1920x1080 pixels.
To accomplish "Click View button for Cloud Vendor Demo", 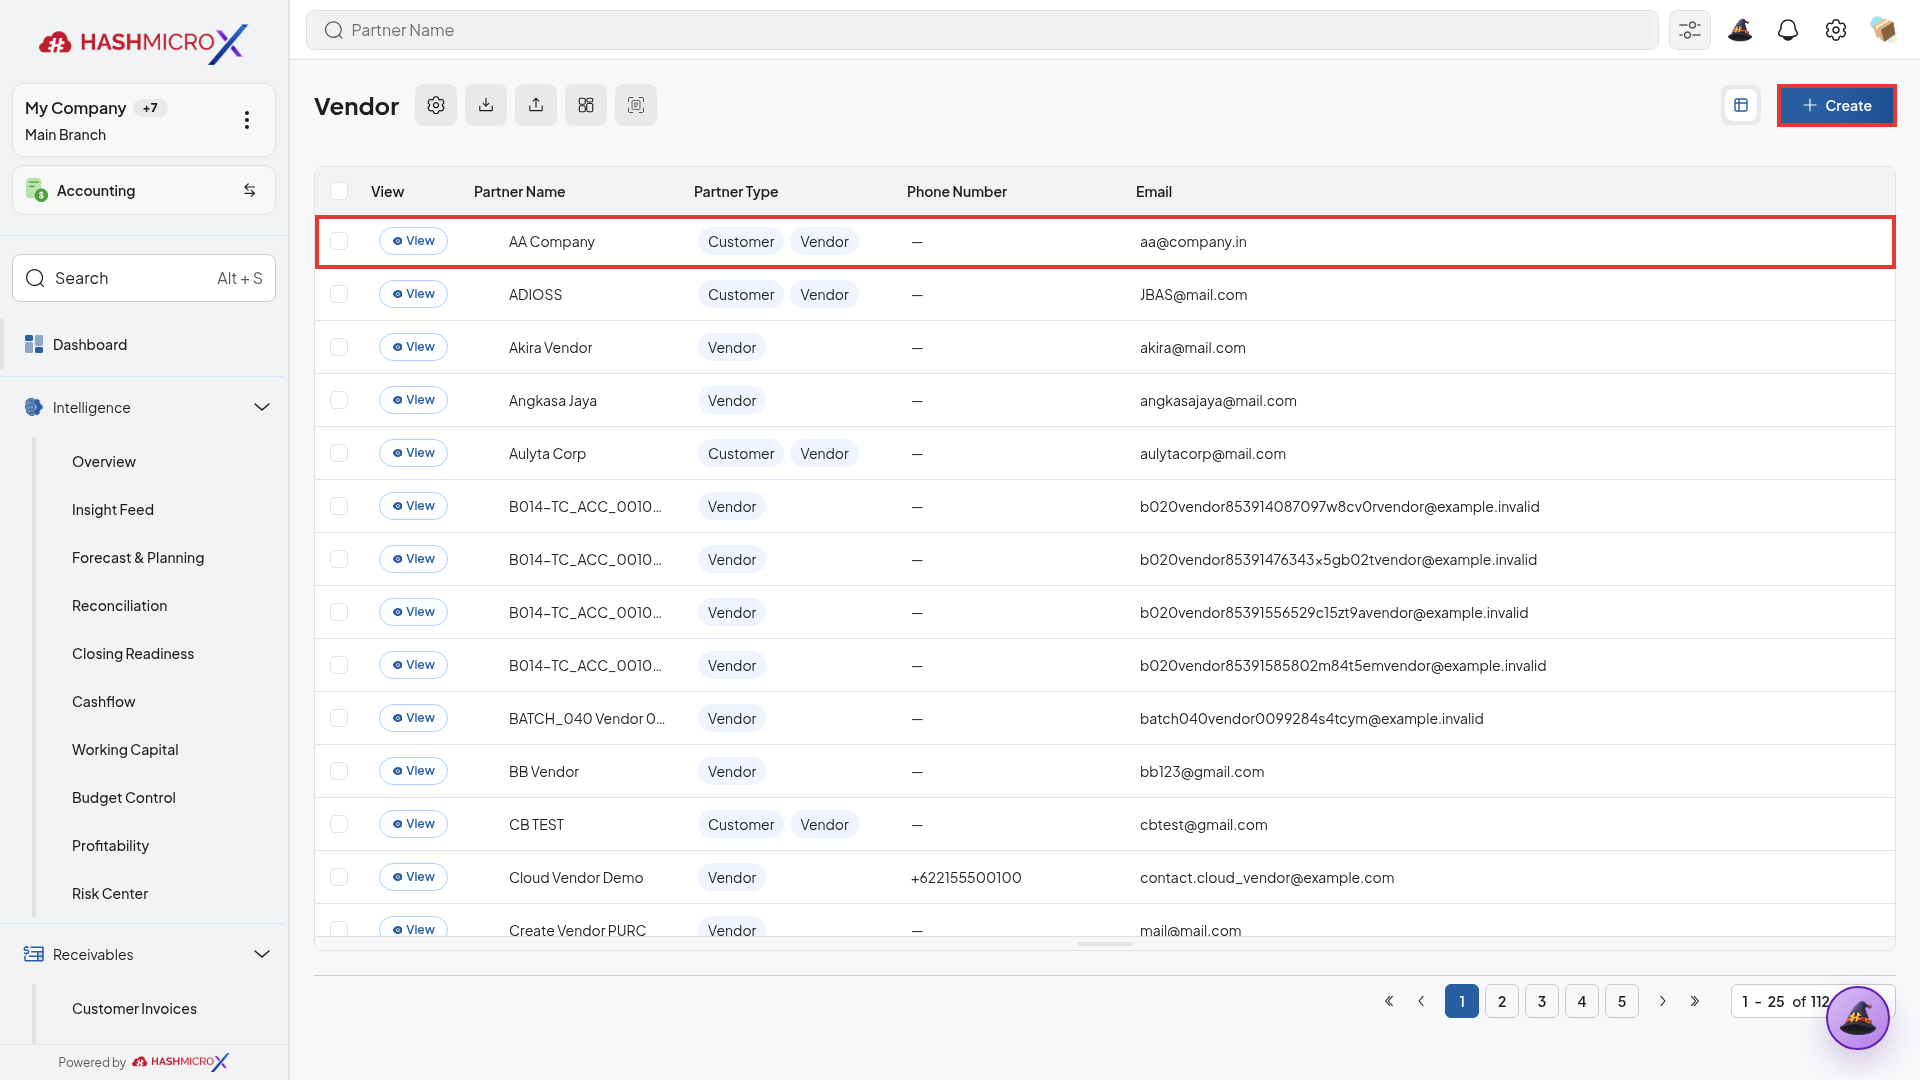I will pyautogui.click(x=413, y=877).
